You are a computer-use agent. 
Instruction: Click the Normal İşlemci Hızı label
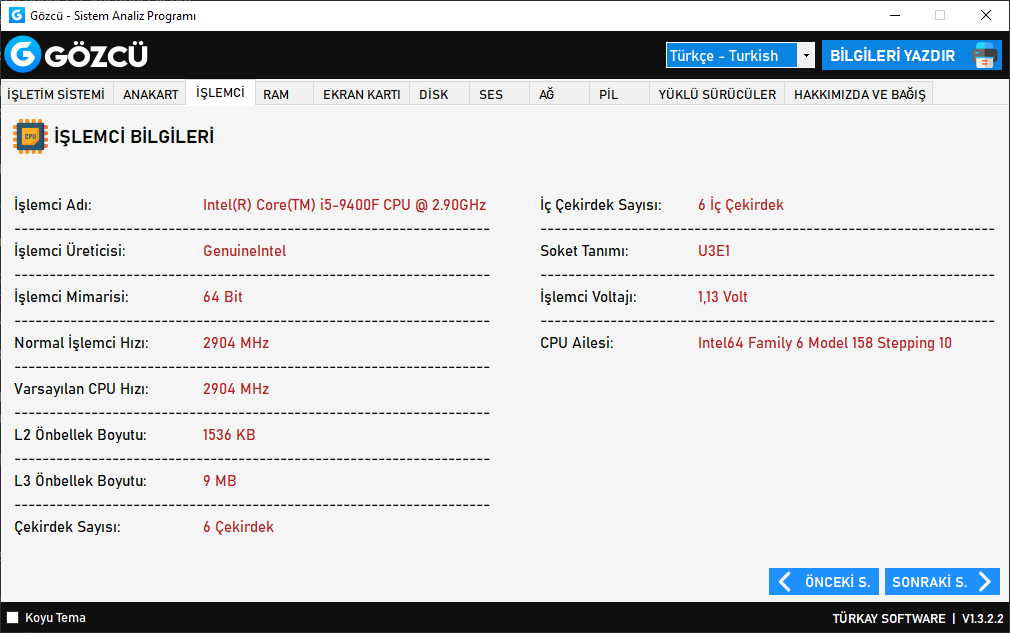pos(81,343)
